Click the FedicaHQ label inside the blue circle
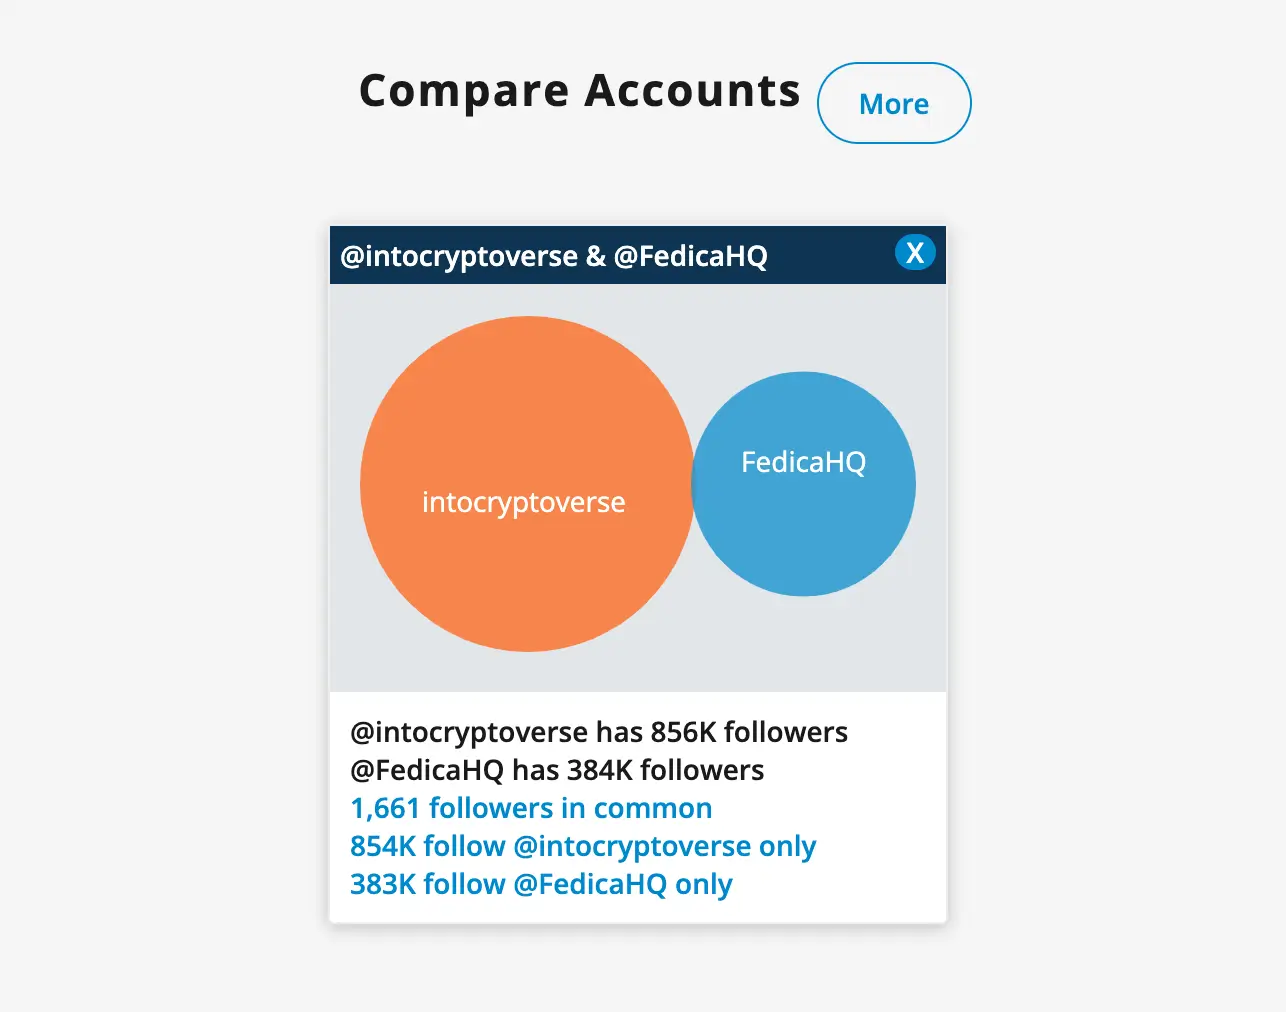This screenshot has height=1012, width=1286. click(803, 462)
